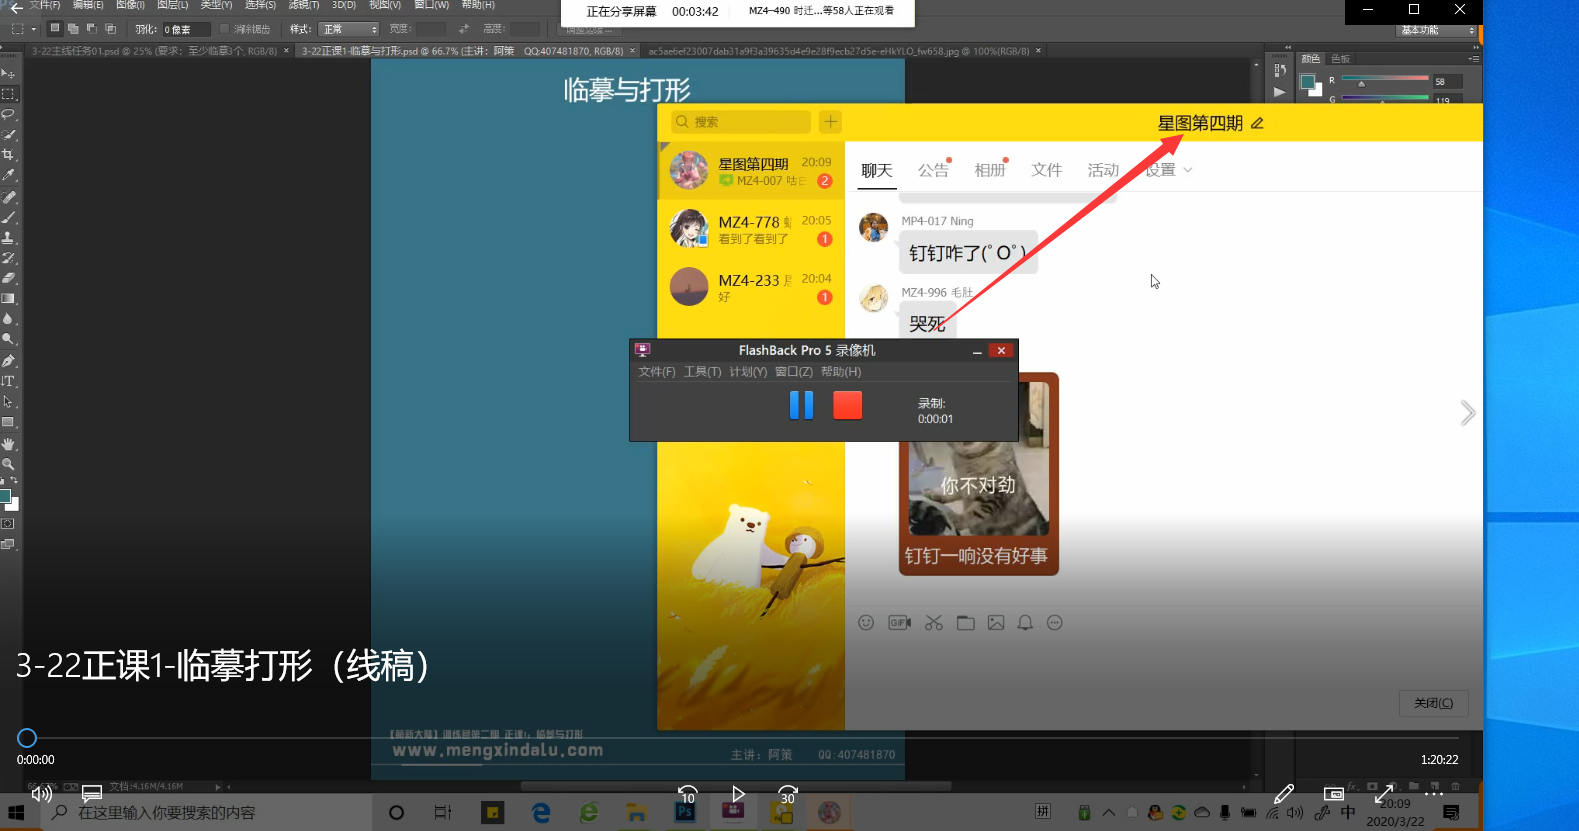Skip back 10 seconds in the video
Viewport: 1579px width, 831px height.
pyautogui.click(x=688, y=795)
